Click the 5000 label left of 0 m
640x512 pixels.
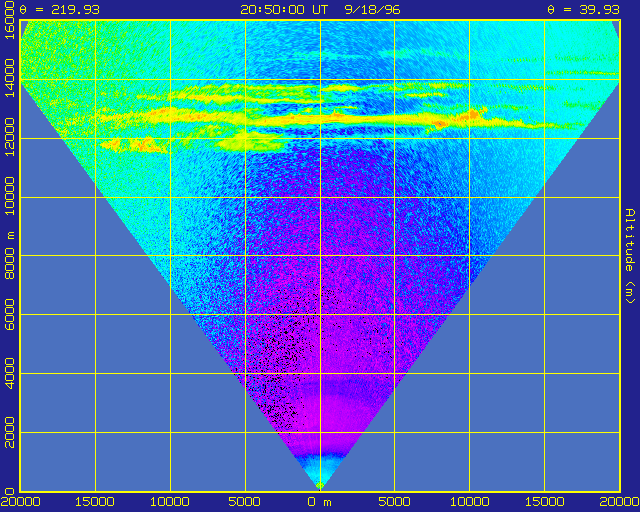pyautogui.click(x=244, y=502)
